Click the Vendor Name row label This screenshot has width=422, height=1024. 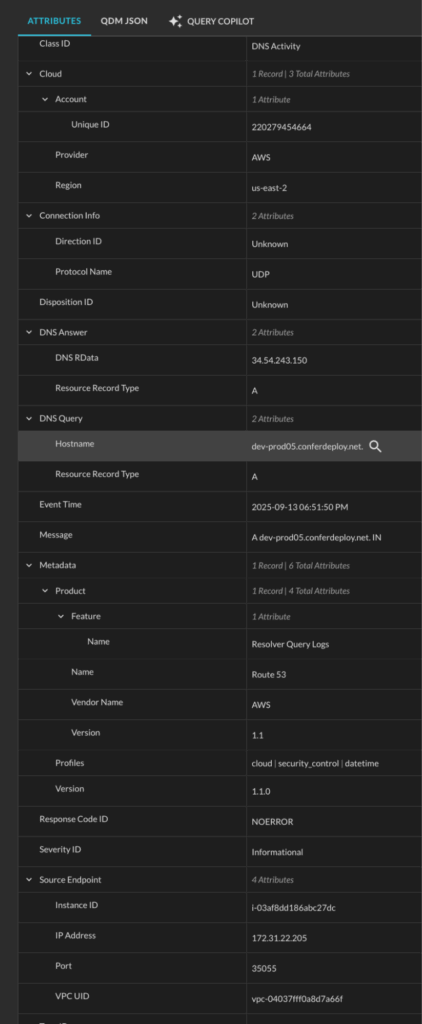(97, 703)
